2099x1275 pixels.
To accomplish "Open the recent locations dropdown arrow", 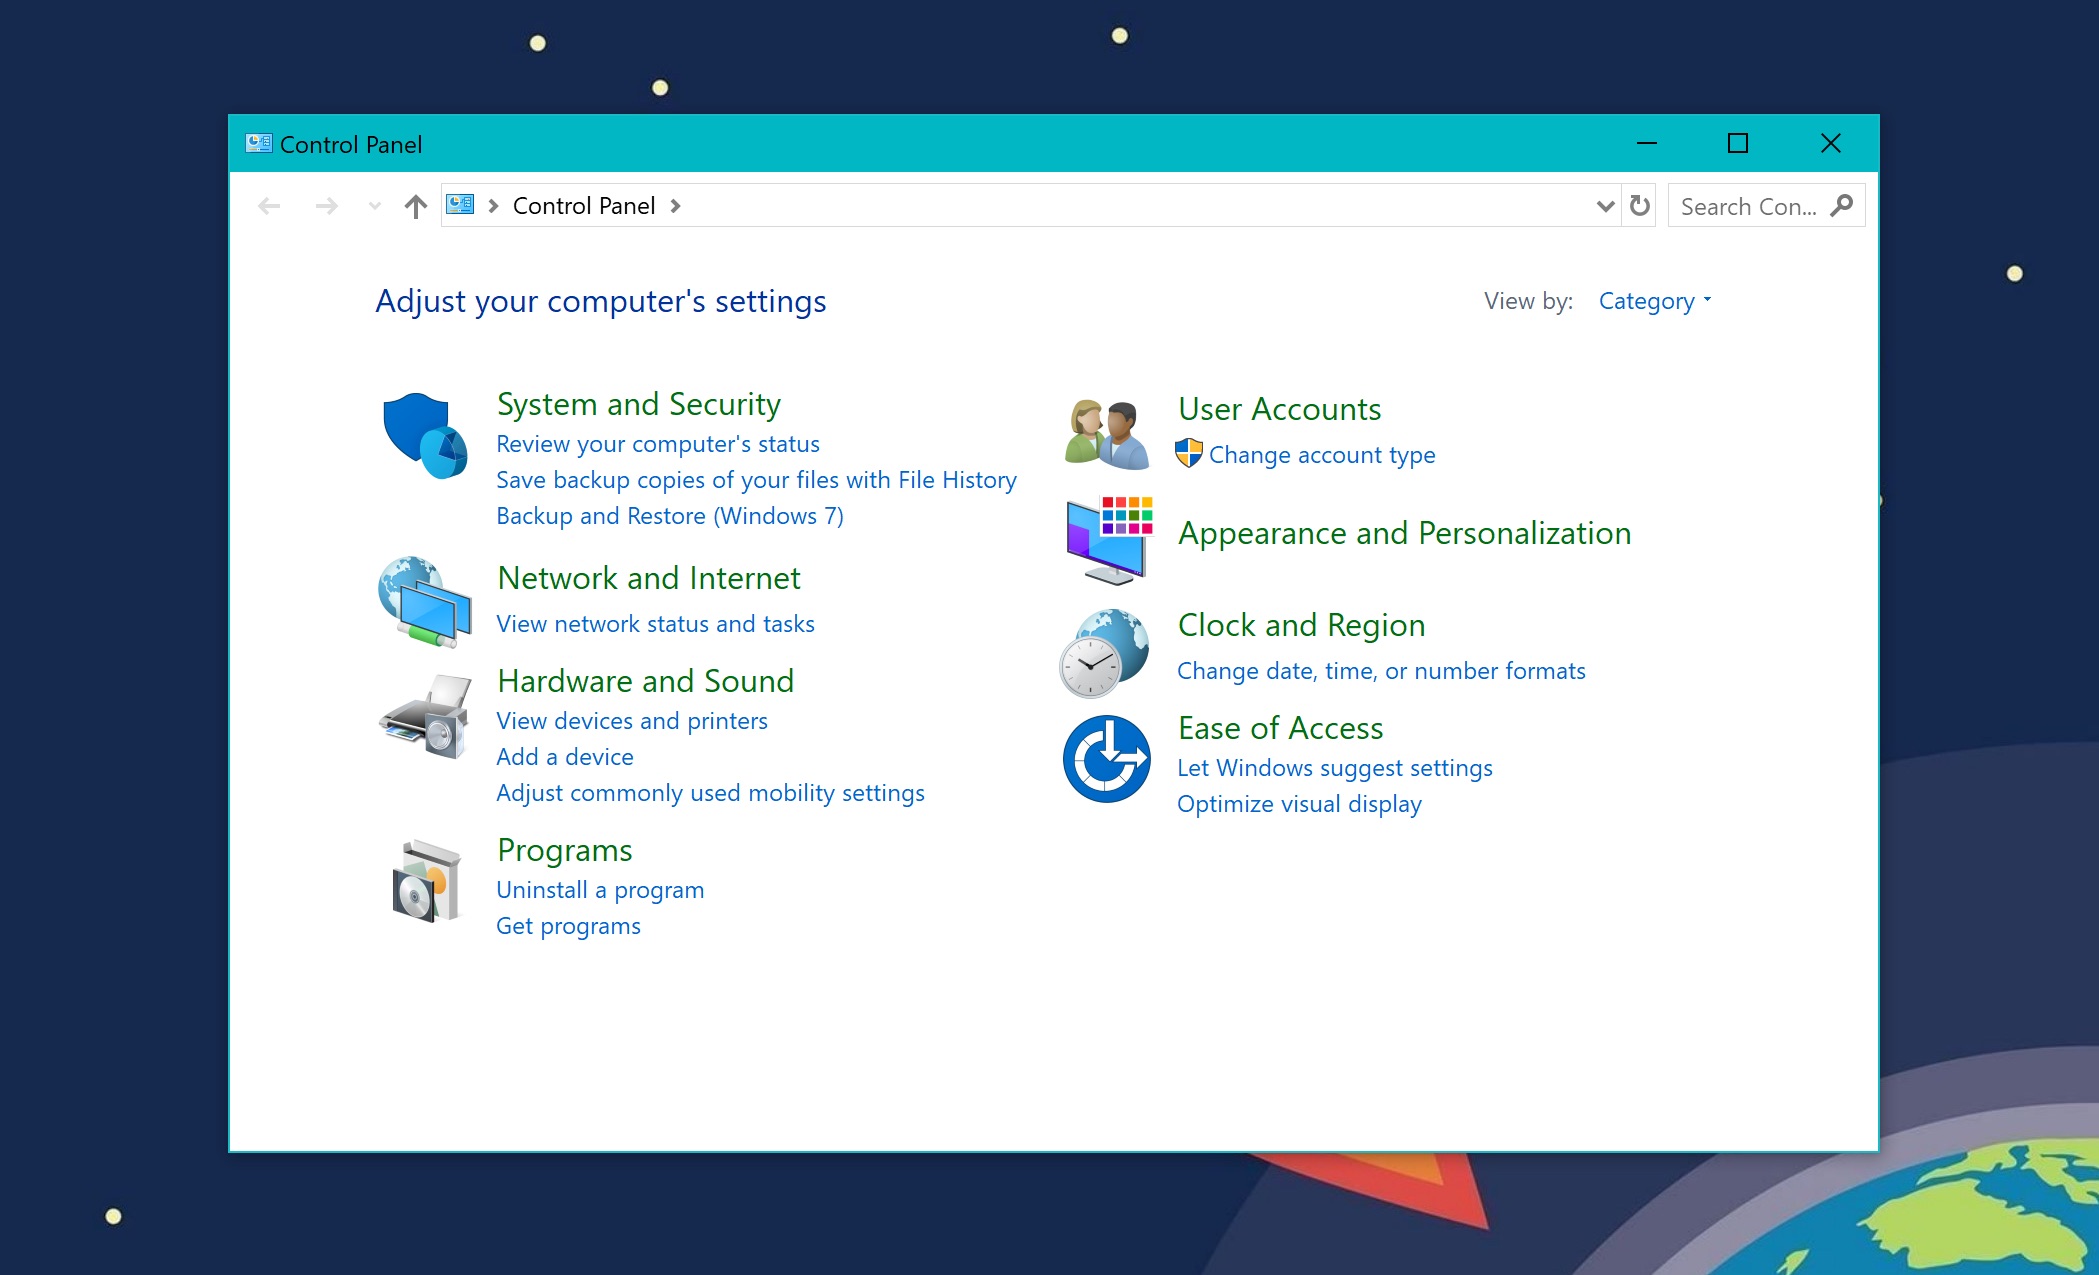I will [x=375, y=206].
